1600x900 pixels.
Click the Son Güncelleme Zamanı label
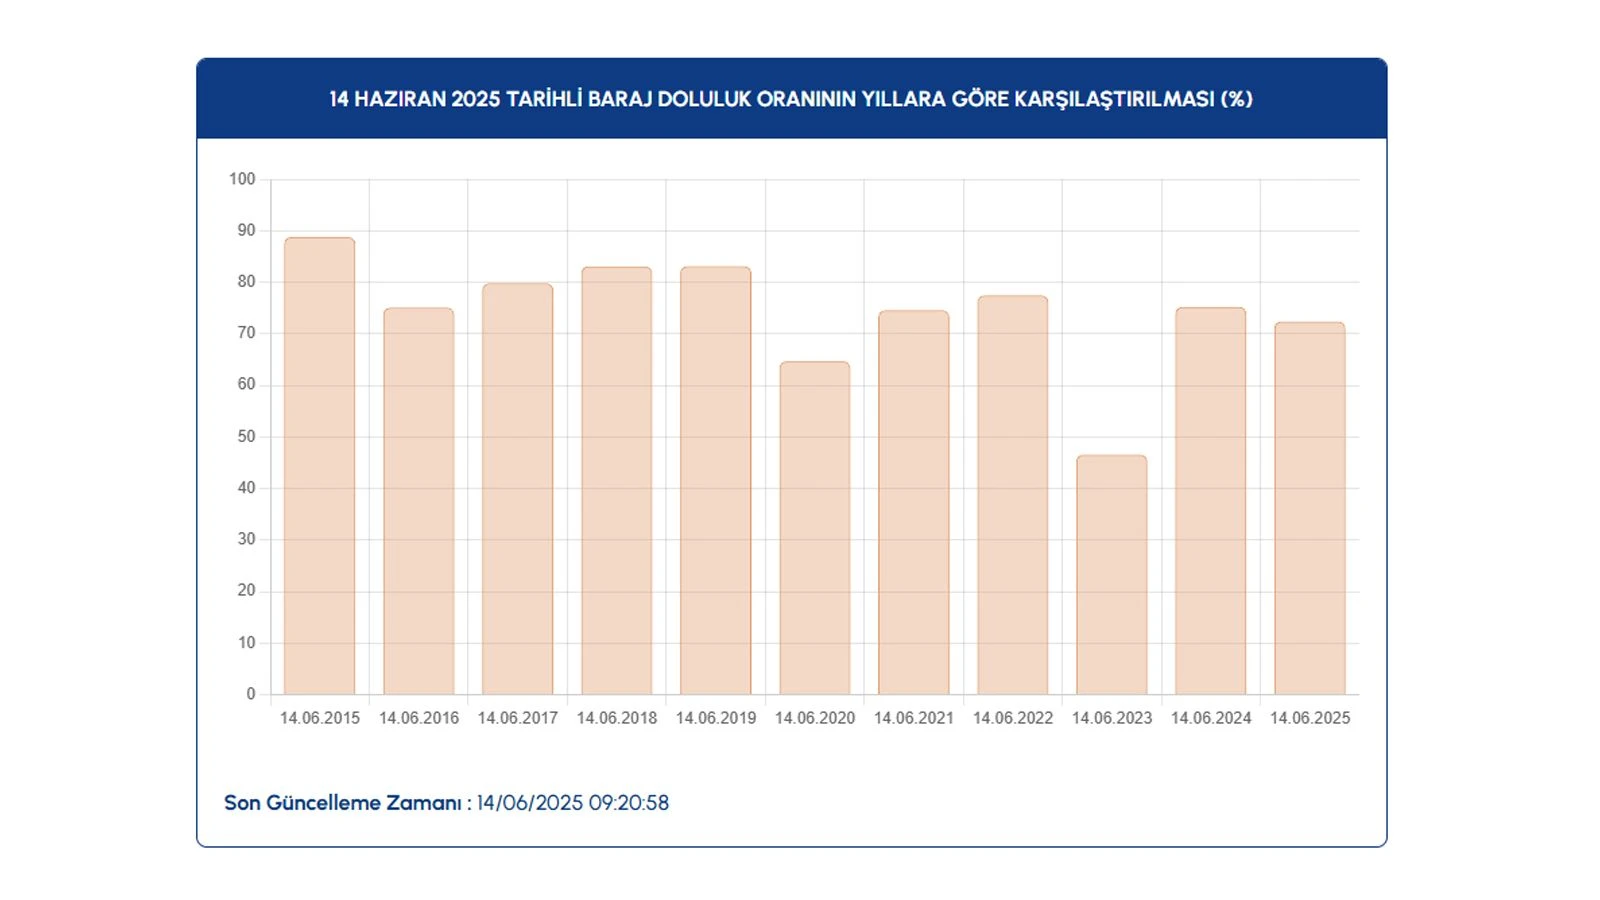coord(342,803)
